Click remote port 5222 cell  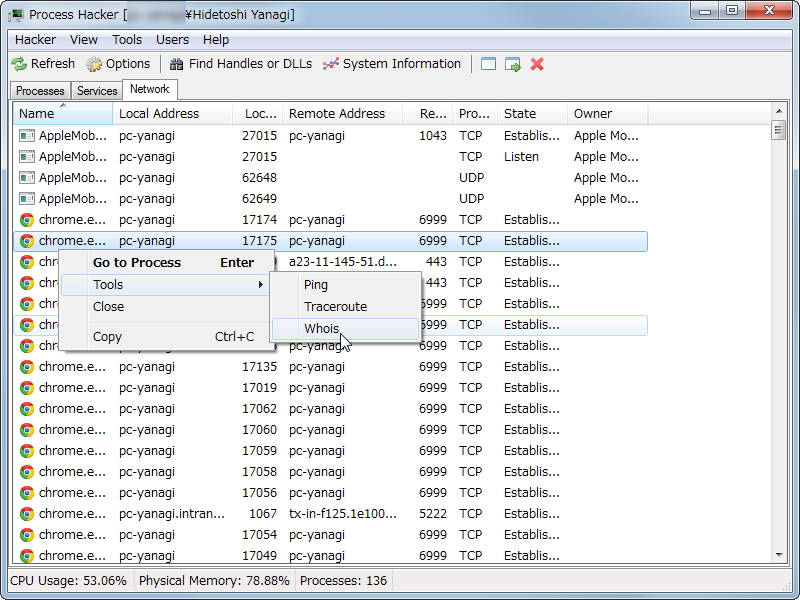433,514
